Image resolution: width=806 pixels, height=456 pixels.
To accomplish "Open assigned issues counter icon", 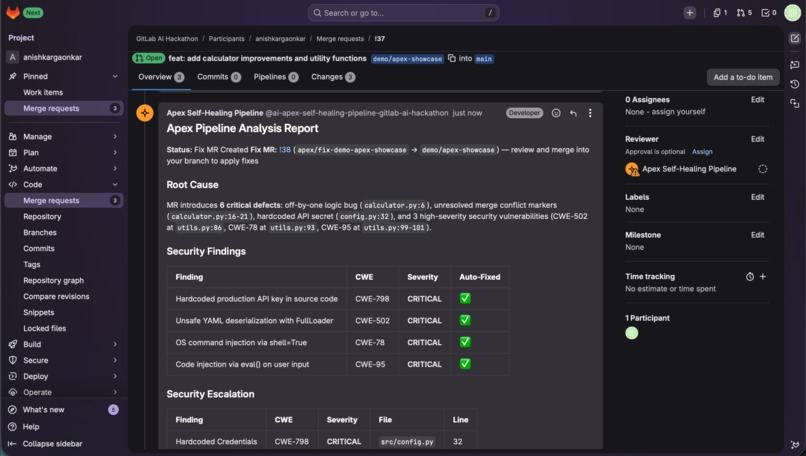I will tap(720, 13).
